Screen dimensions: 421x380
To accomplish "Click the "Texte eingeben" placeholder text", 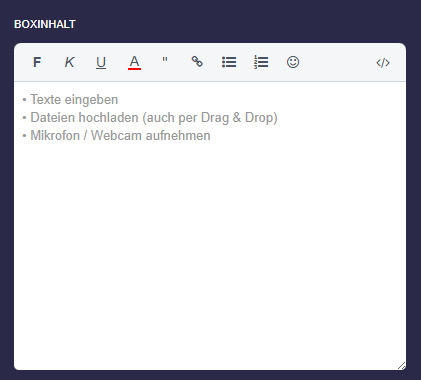I will point(74,100).
